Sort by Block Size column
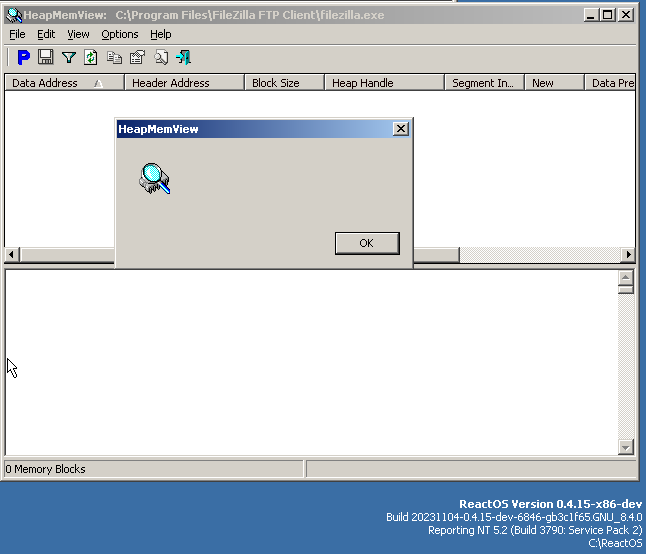Image resolution: width=646 pixels, height=554 pixels. coord(276,83)
